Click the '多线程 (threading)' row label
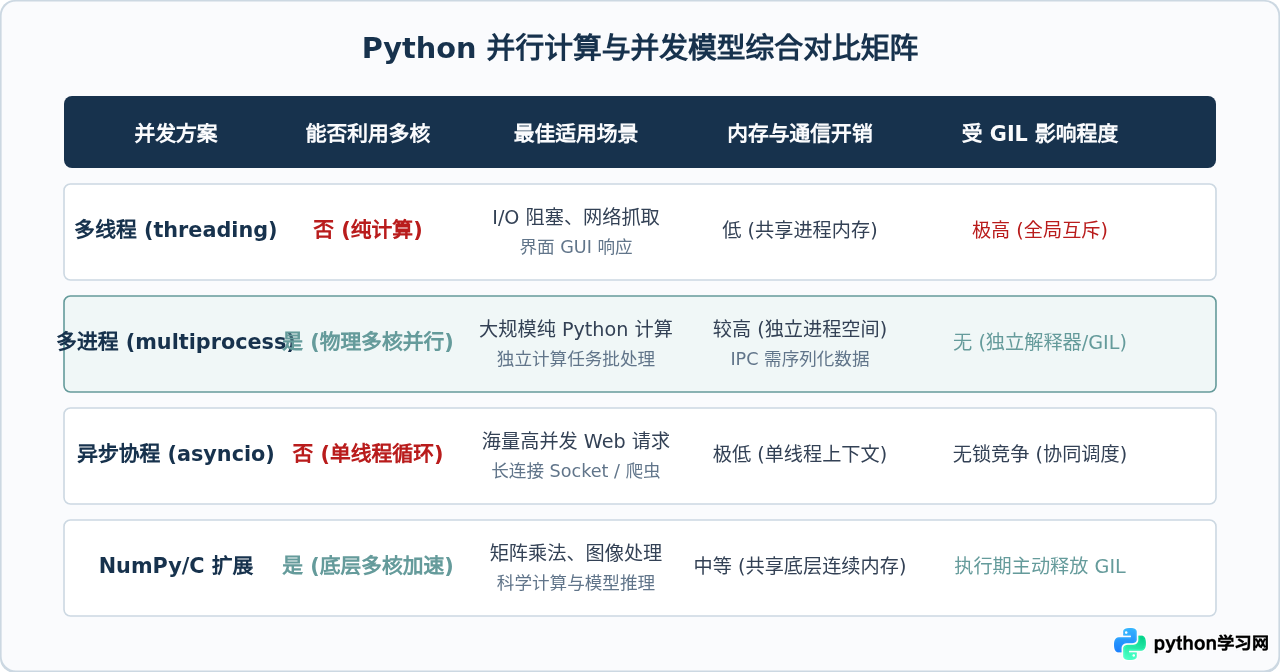This screenshot has height=672, width=1280. (176, 230)
